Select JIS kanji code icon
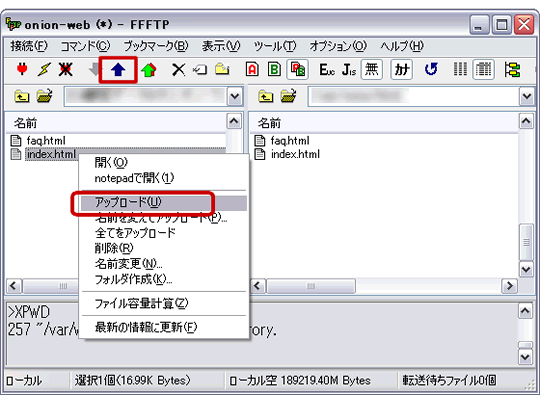The image size is (540, 395). click(x=349, y=70)
